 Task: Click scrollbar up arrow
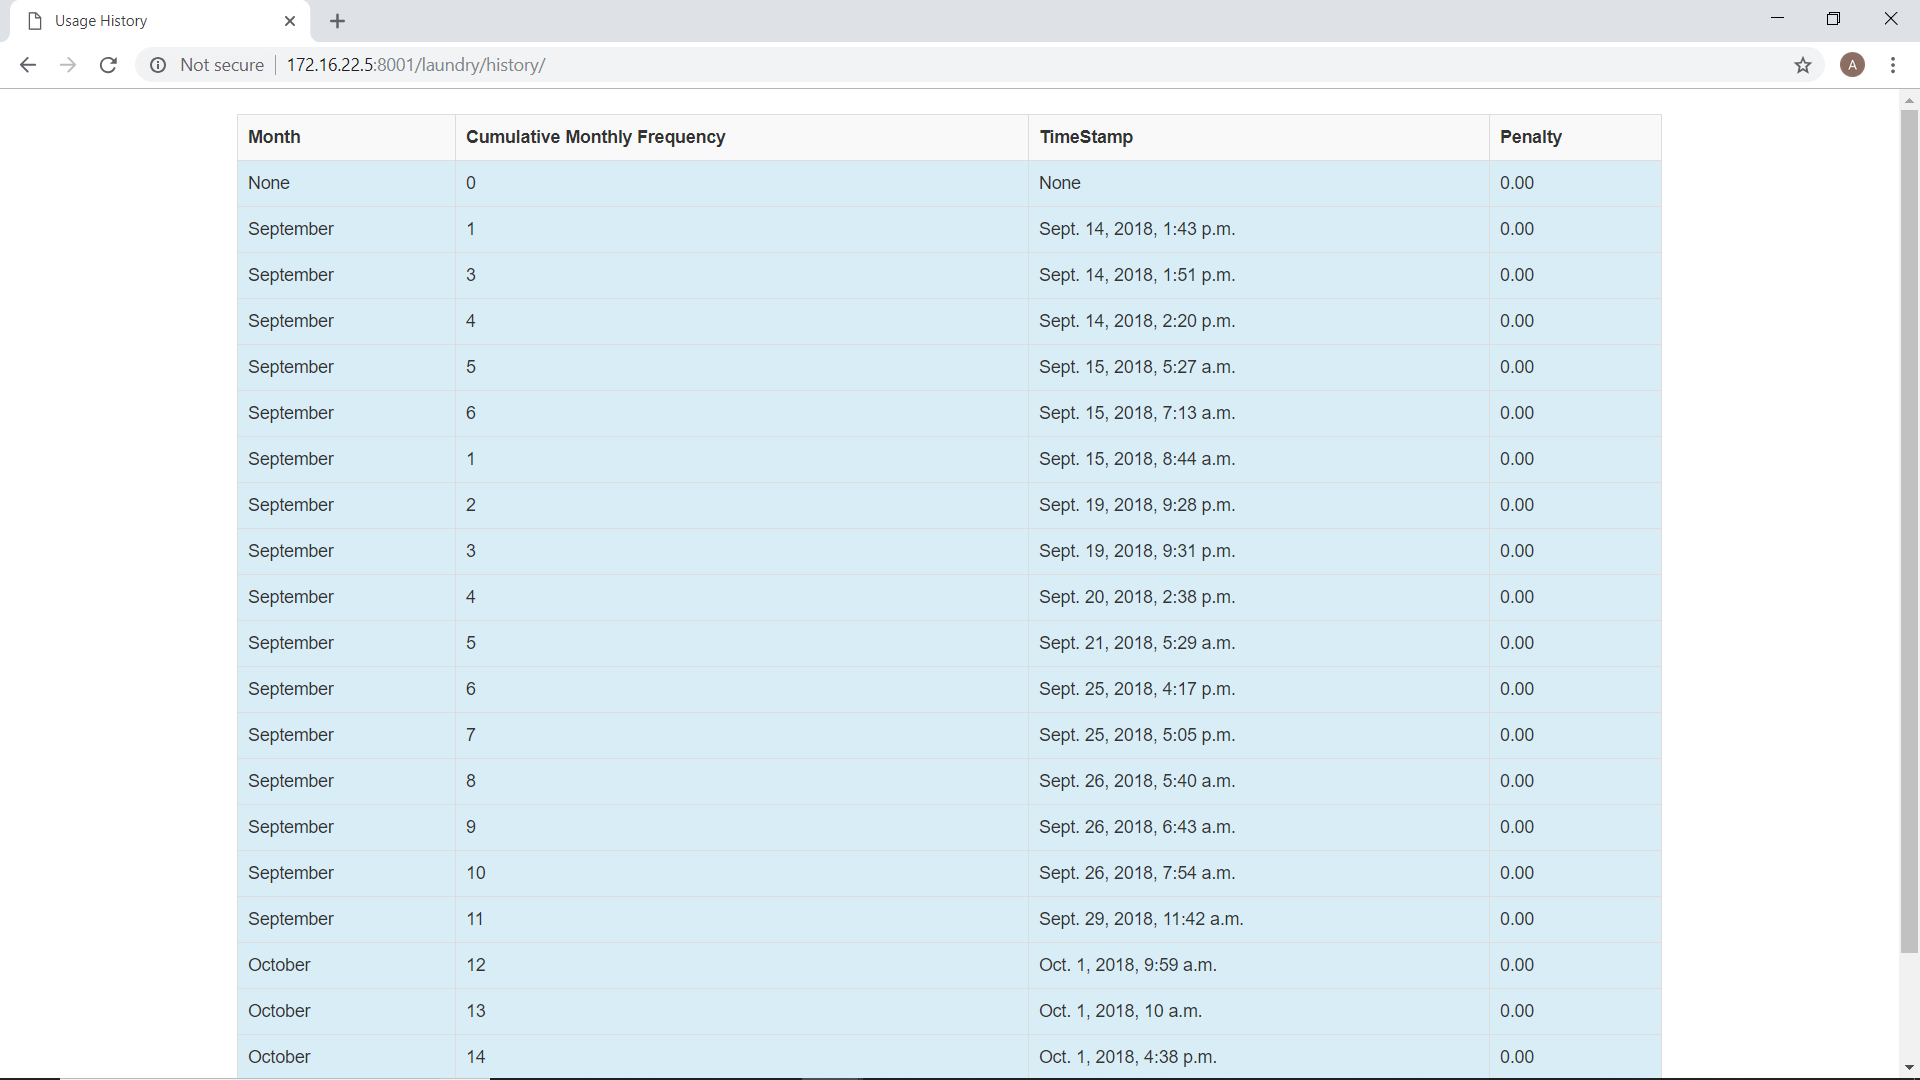(x=1909, y=101)
